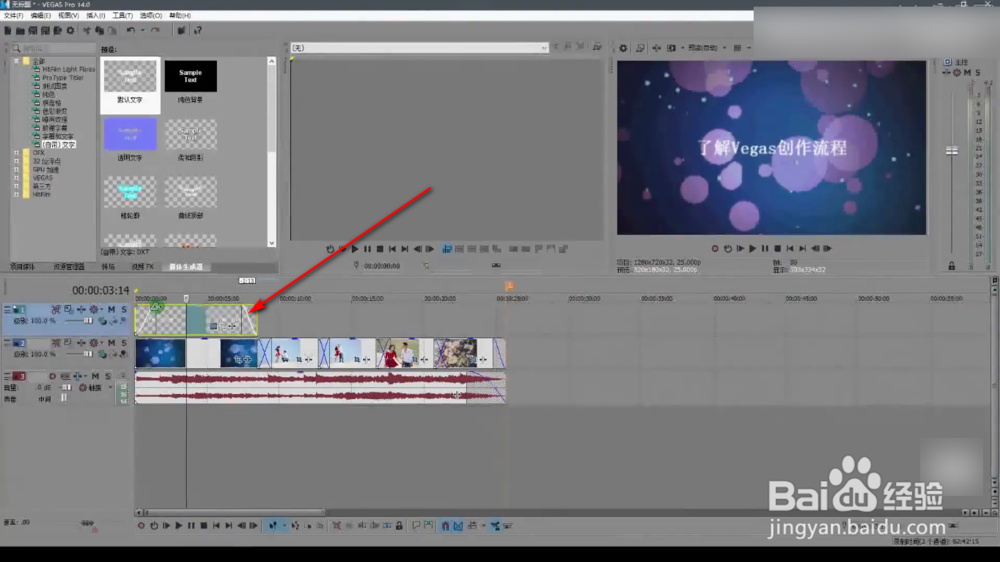This screenshot has height=562, width=1000.
Task: Open the 帮助(H) menu
Action: (x=180, y=15)
